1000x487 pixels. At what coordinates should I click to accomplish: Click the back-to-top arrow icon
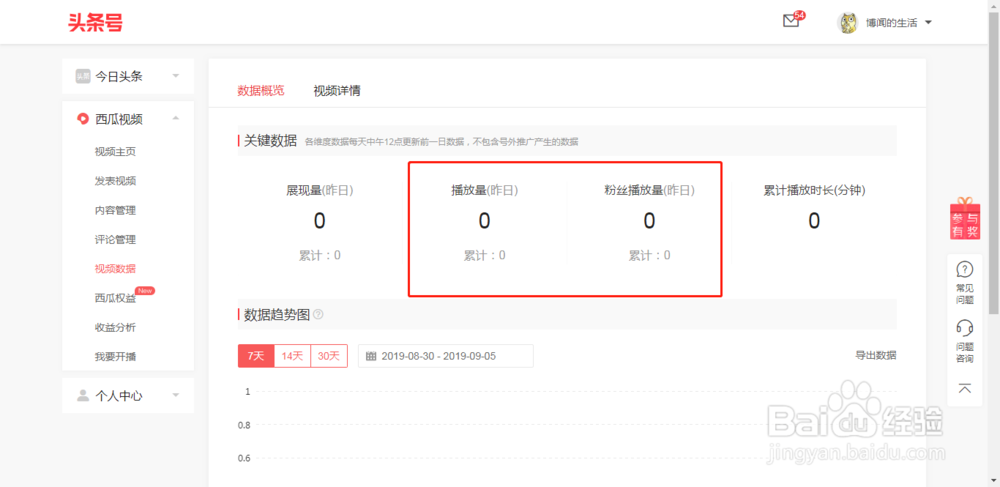965,388
